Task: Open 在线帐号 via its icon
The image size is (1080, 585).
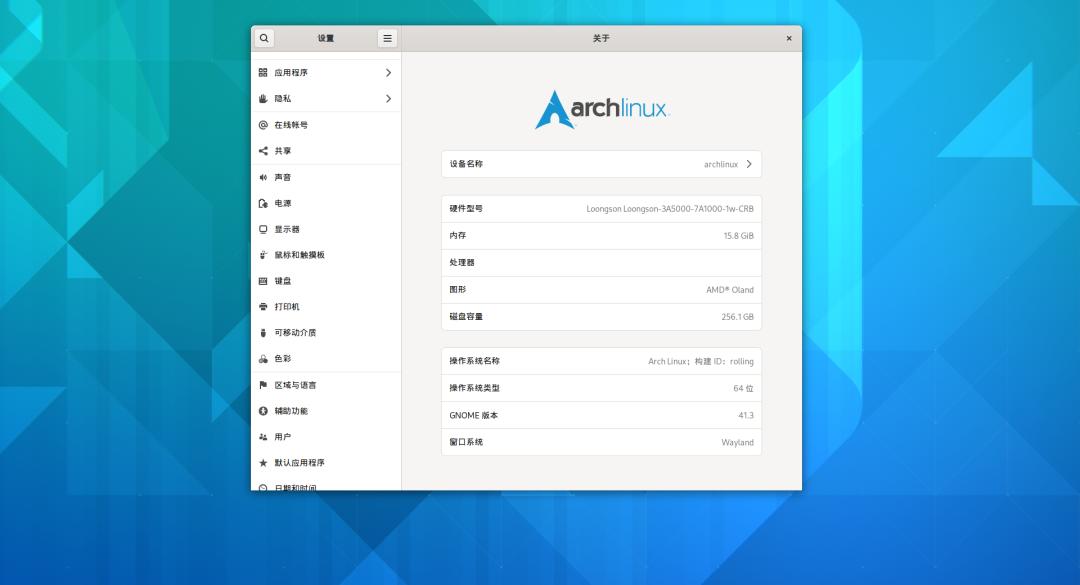Action: pos(264,124)
